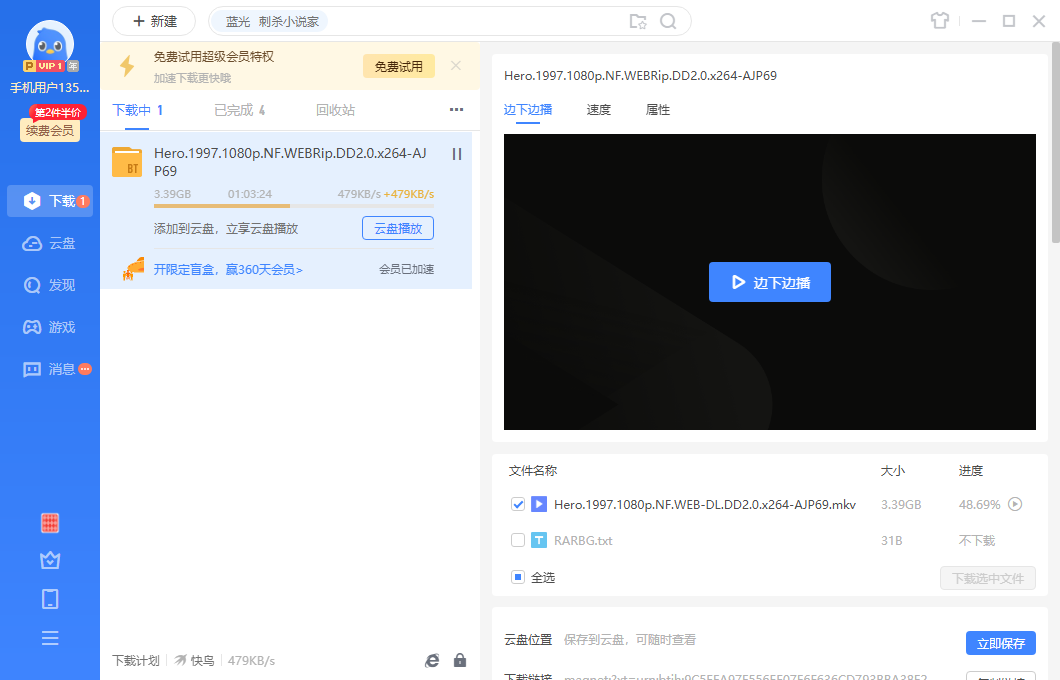
Task: Click the crown membership icon in sidebar
Action: pyautogui.click(x=49, y=560)
